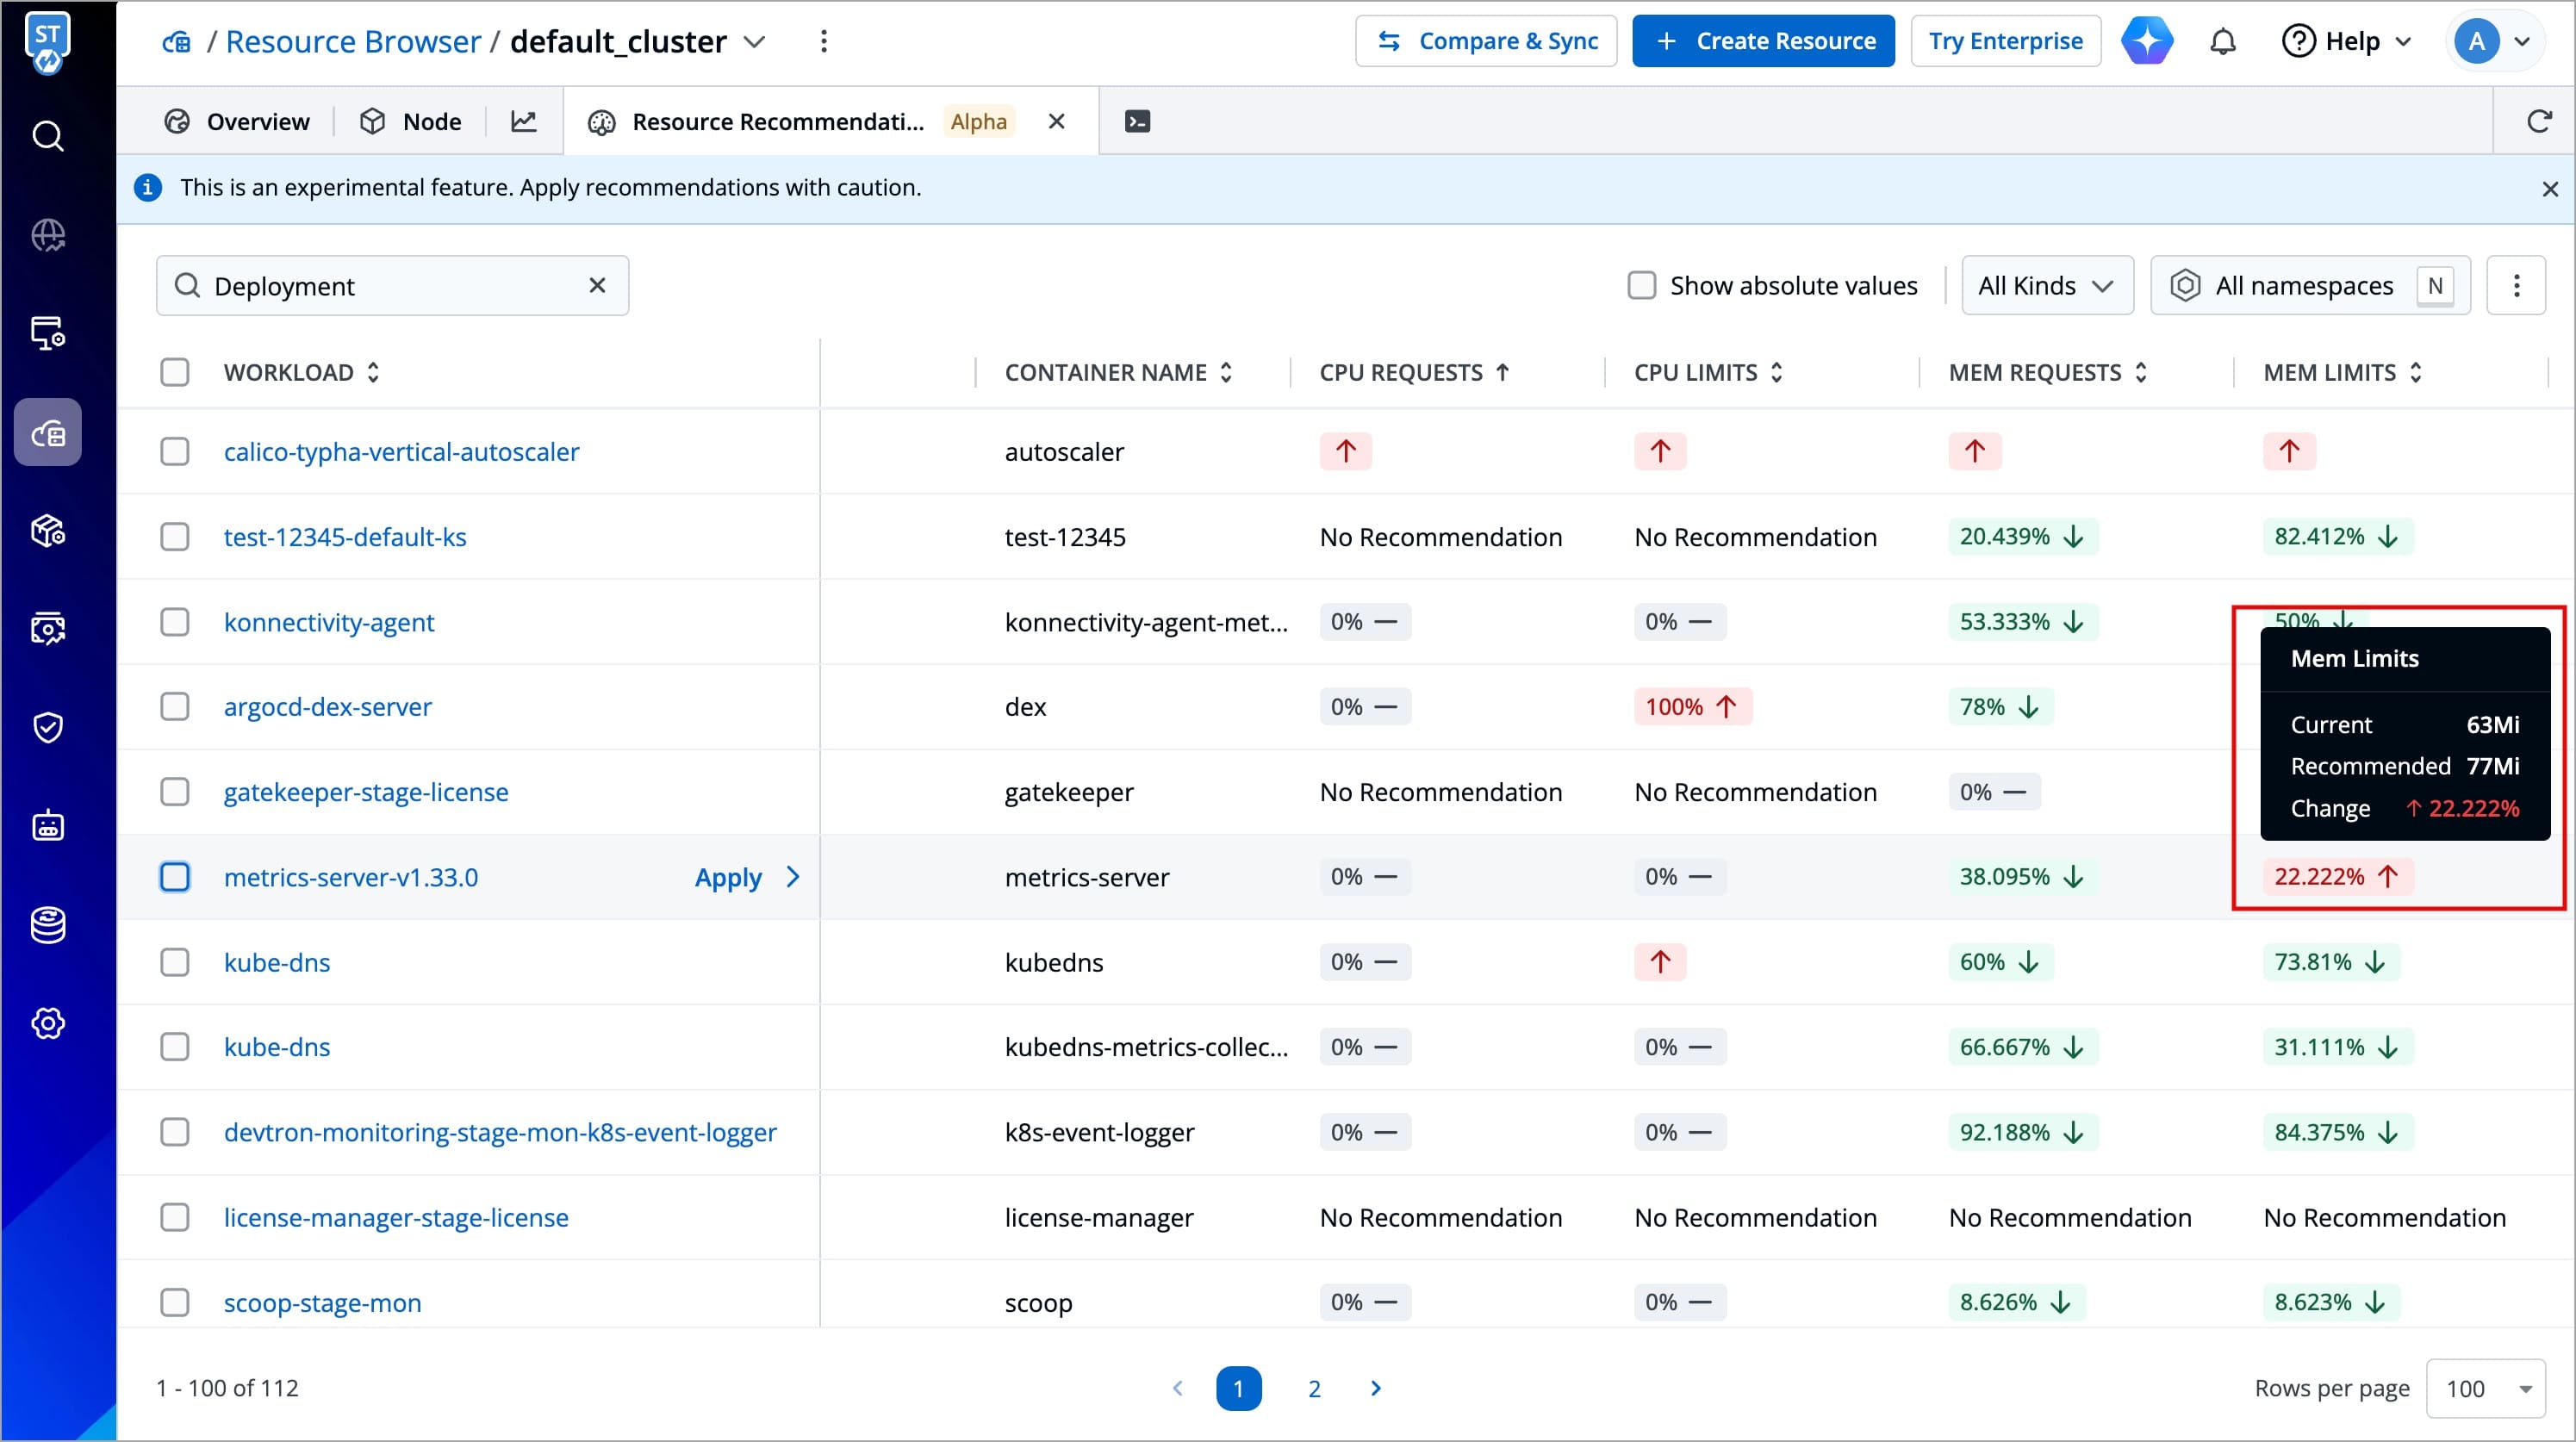This screenshot has width=2576, height=1442.
Task: Check the argocd-dex-server row checkbox
Action: tap(175, 707)
